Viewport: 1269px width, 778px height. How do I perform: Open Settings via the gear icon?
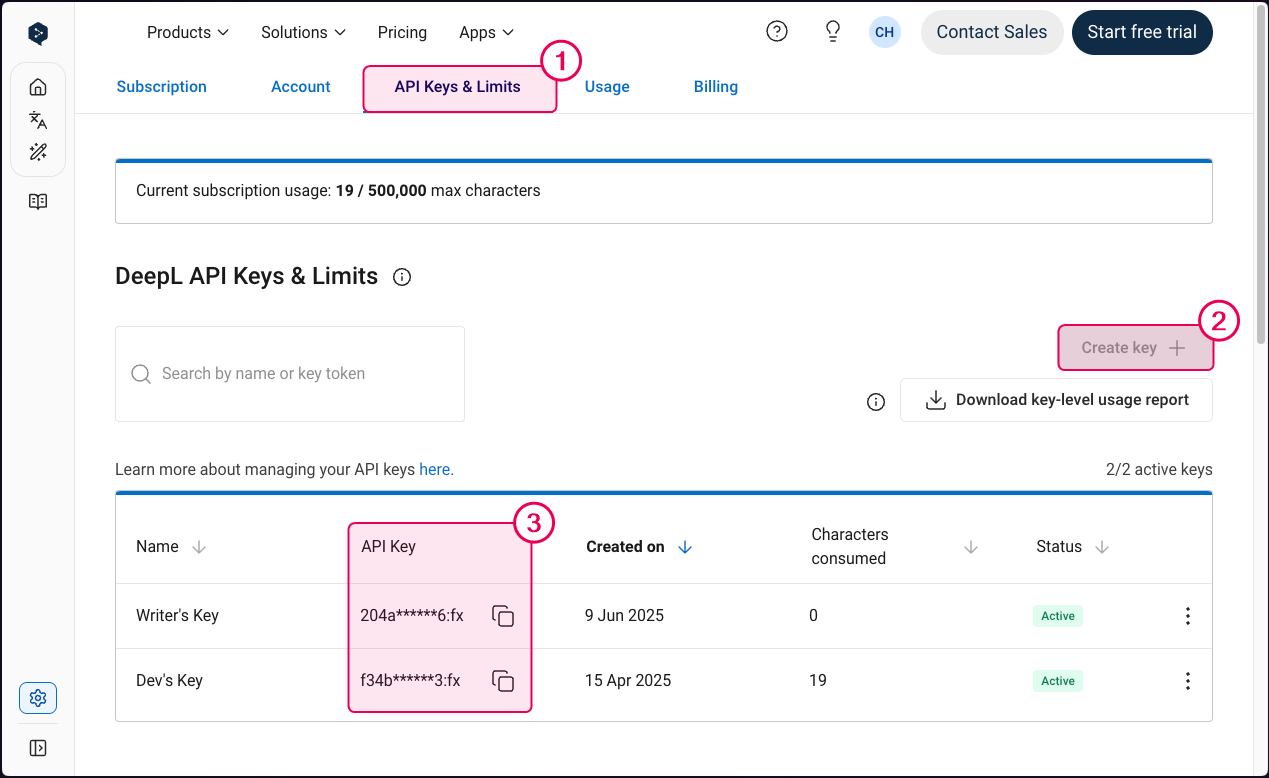click(x=37, y=697)
